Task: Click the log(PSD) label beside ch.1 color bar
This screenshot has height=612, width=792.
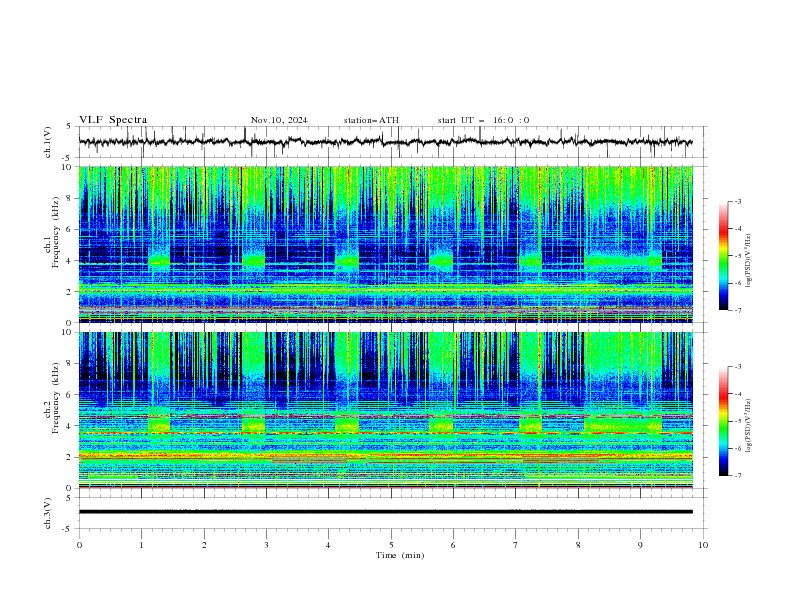Action: [749, 261]
